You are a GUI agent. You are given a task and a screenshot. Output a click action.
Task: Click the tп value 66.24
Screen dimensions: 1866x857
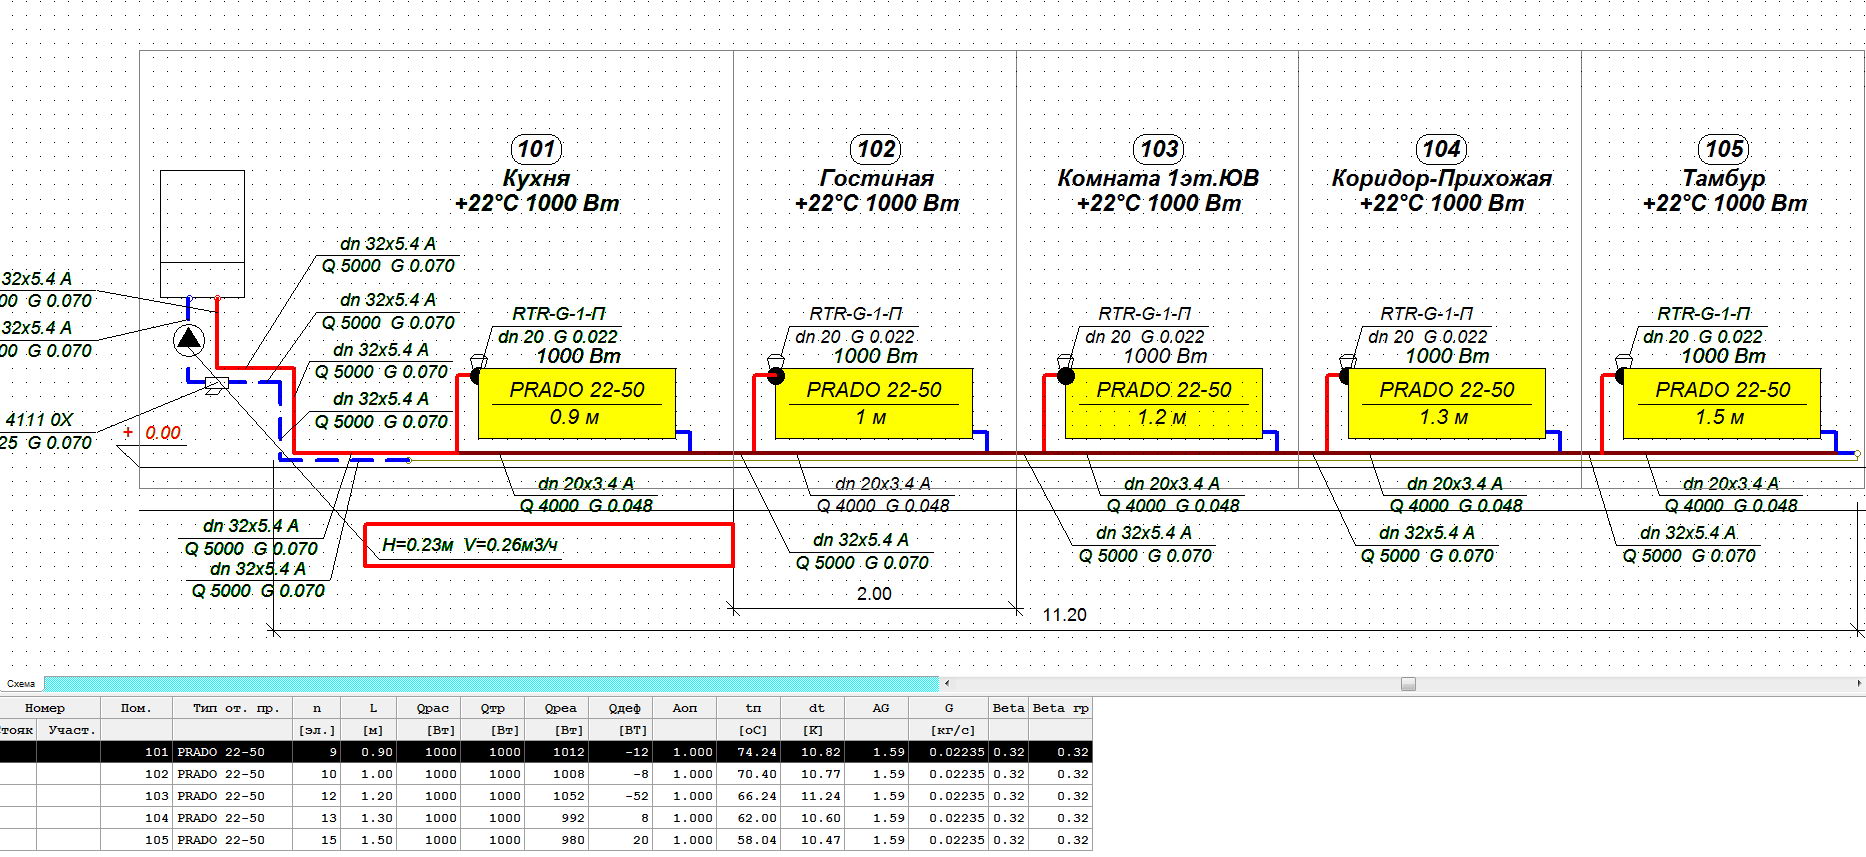click(757, 796)
